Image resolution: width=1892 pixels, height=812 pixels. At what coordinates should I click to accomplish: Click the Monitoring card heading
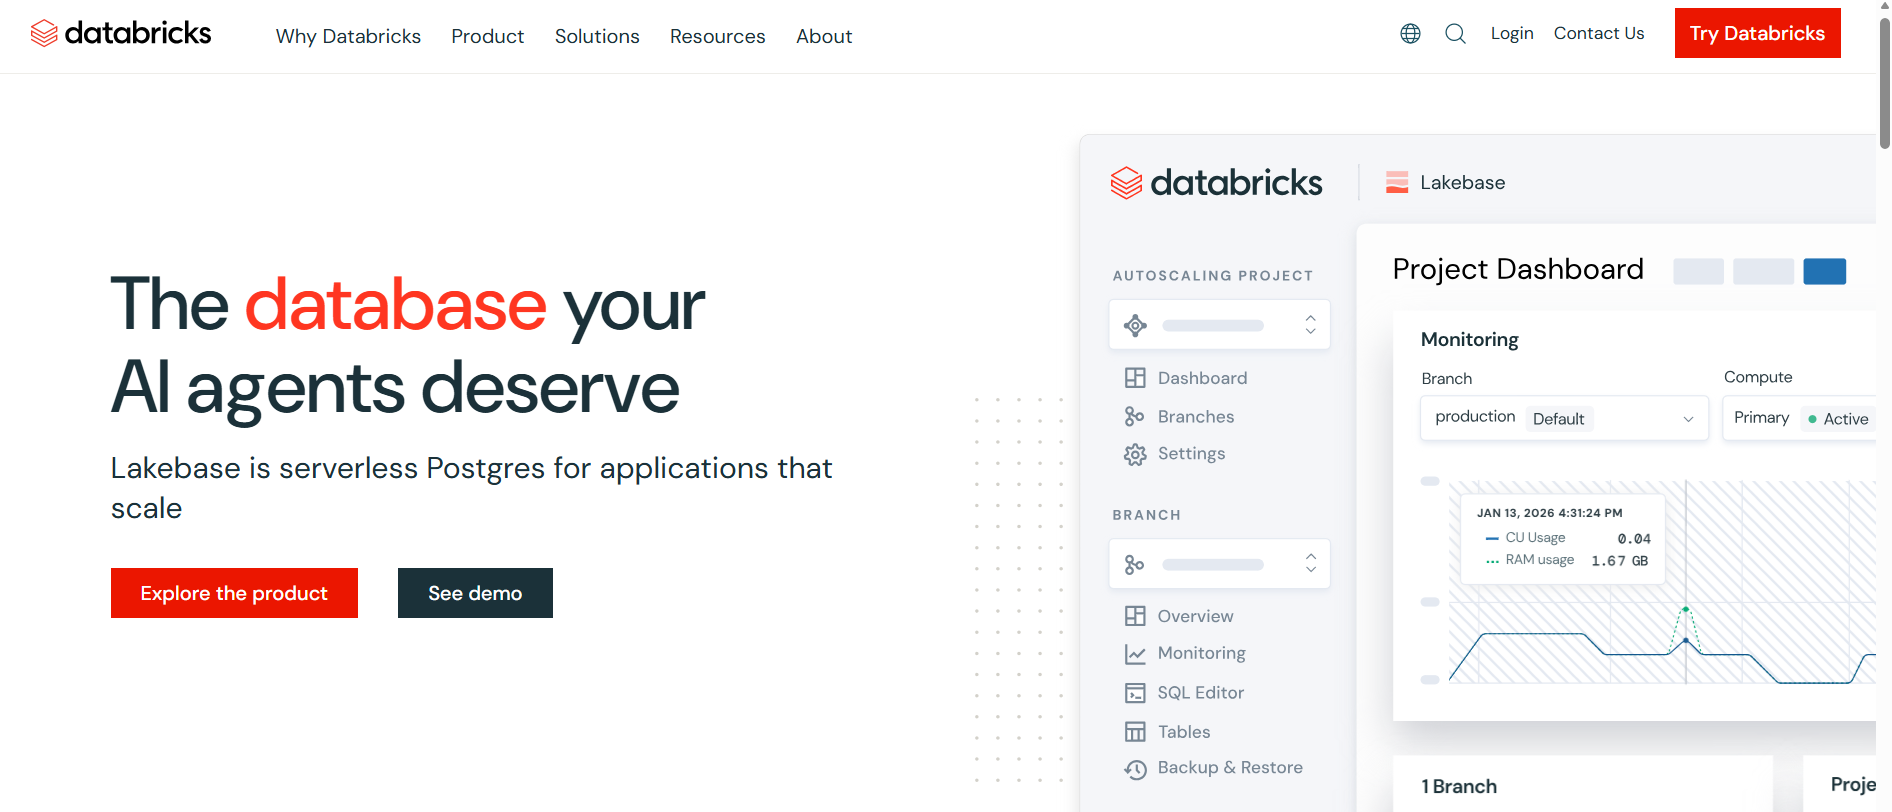(x=1469, y=339)
